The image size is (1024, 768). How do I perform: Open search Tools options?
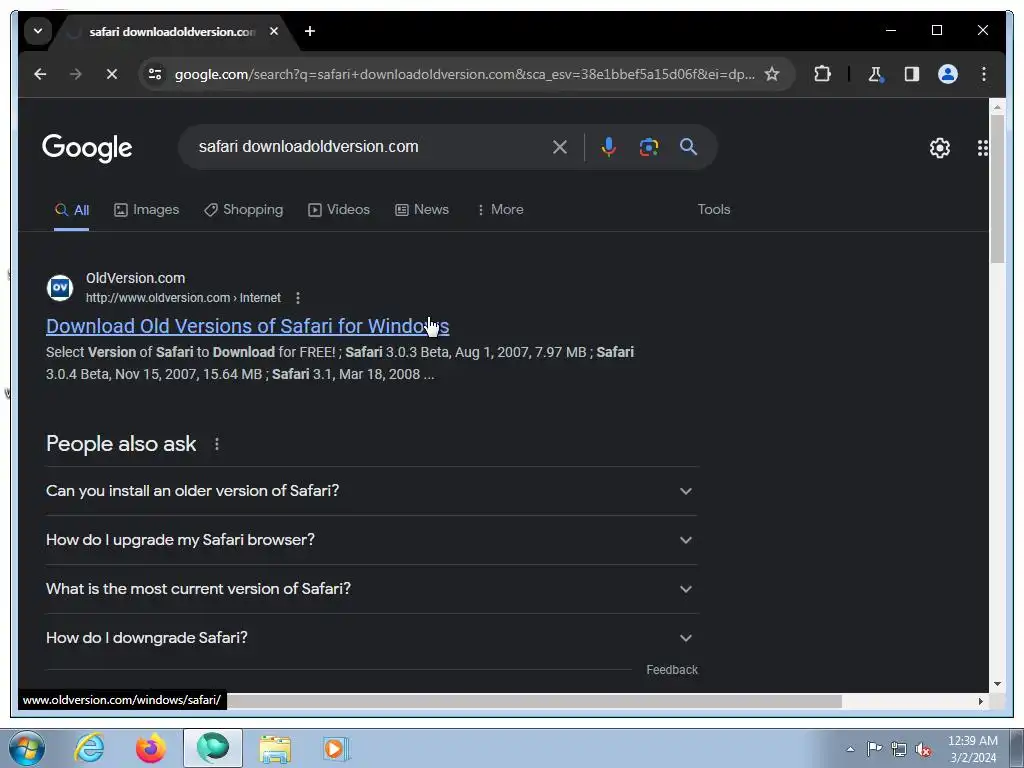[x=714, y=210]
